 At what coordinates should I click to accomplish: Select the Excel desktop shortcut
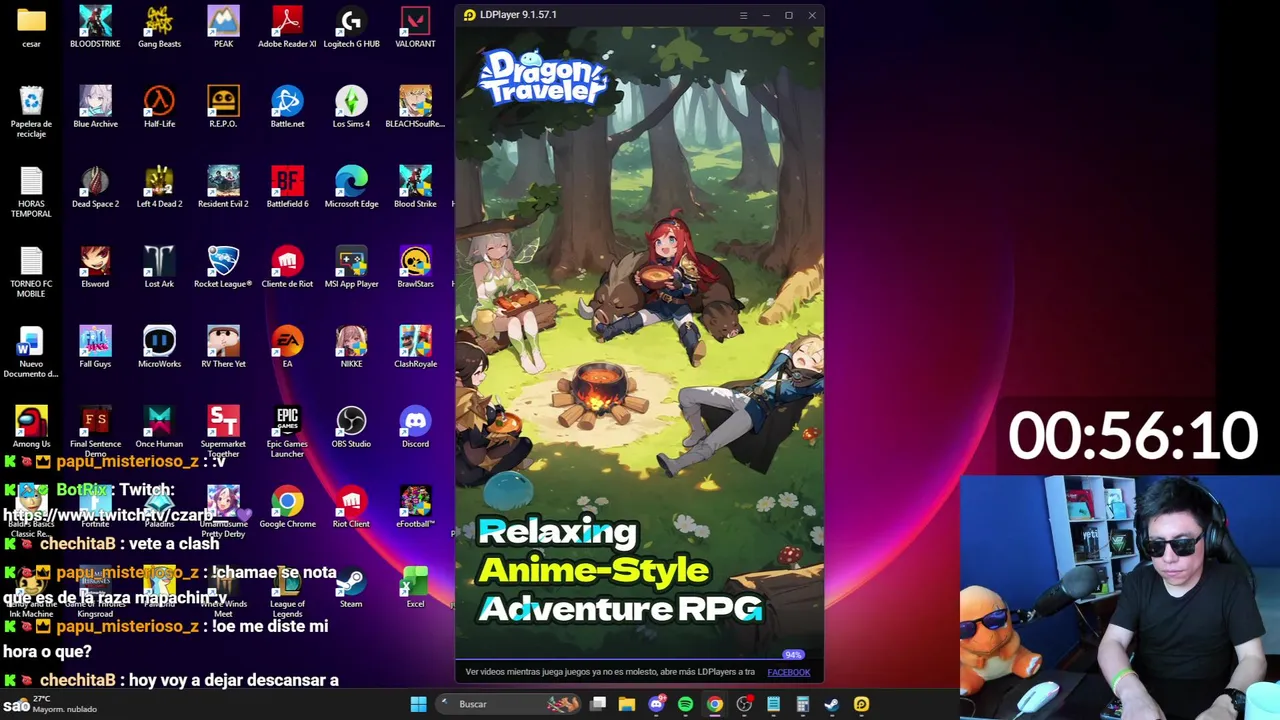point(415,587)
